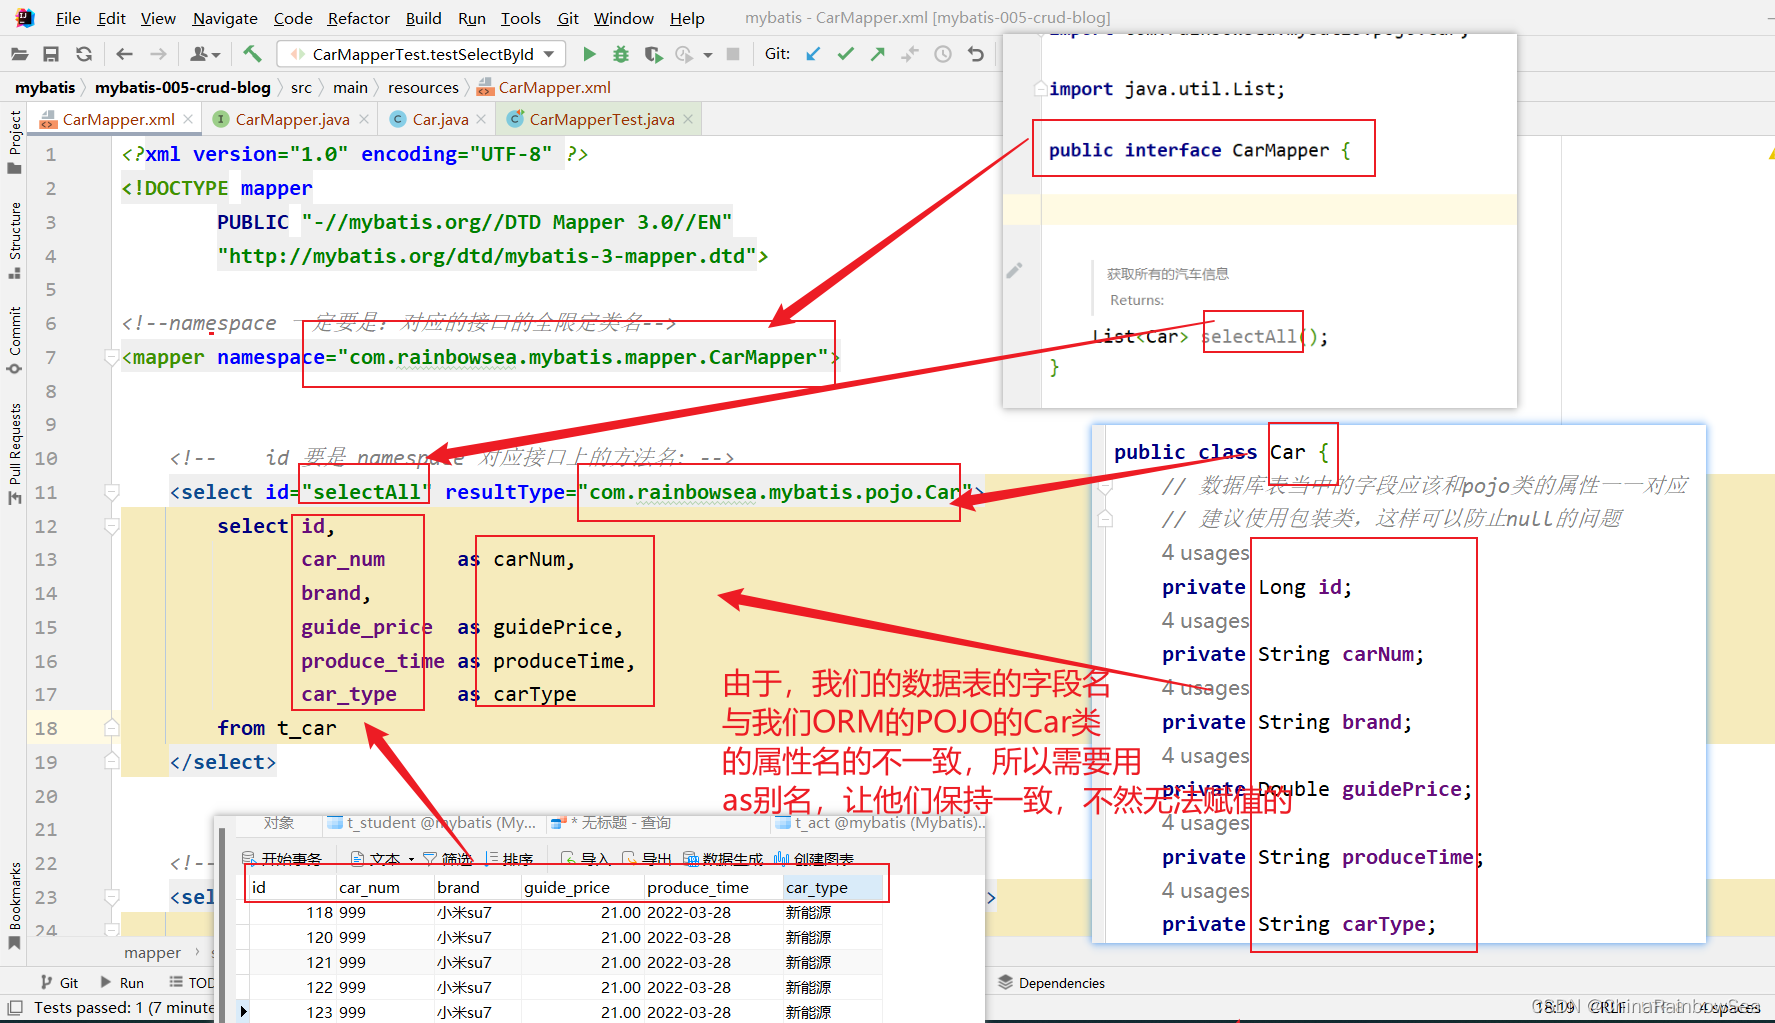
Task: Click the Rollback undo arrow icon
Action: 975,54
